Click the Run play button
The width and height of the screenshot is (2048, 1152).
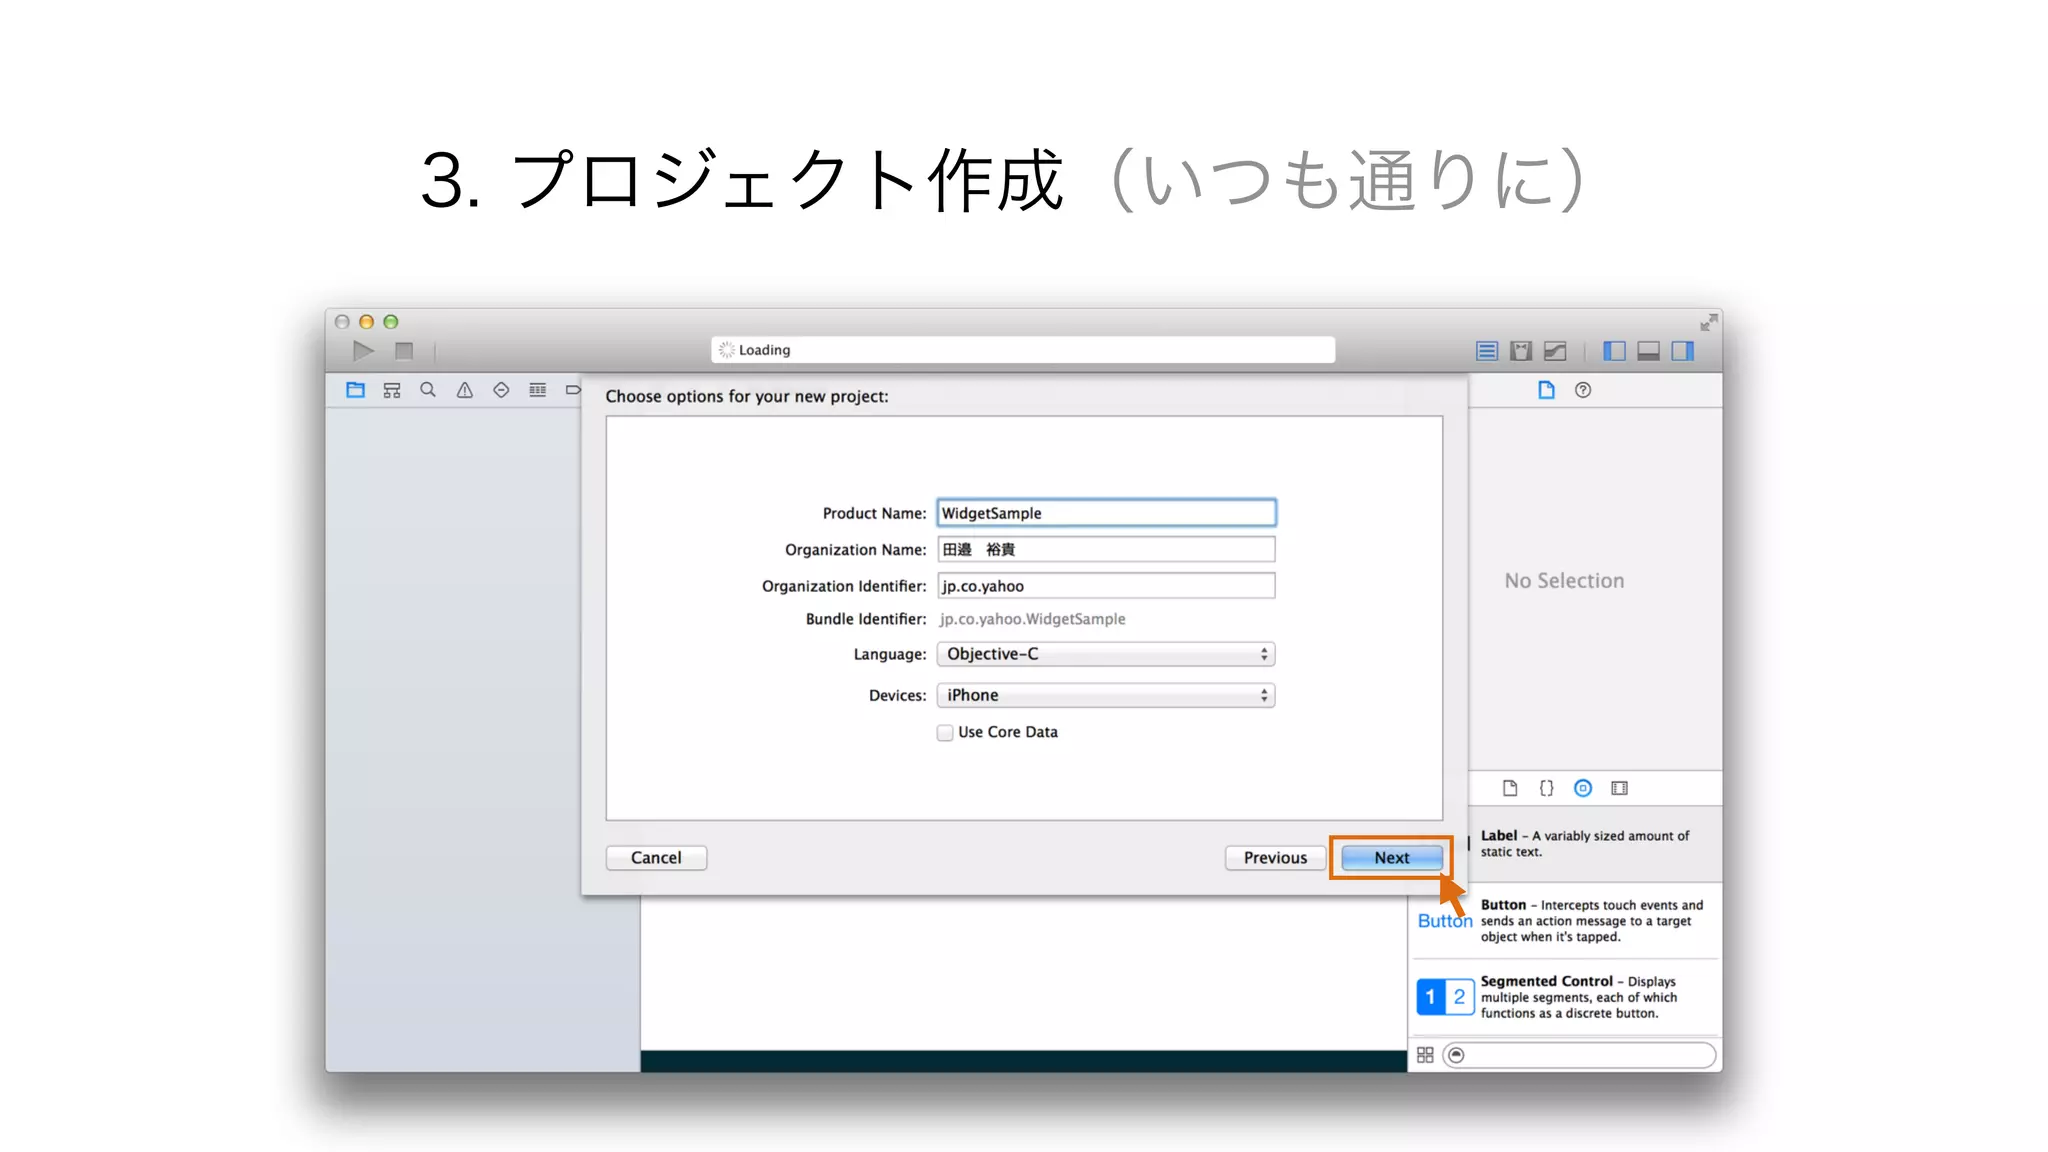(x=363, y=351)
